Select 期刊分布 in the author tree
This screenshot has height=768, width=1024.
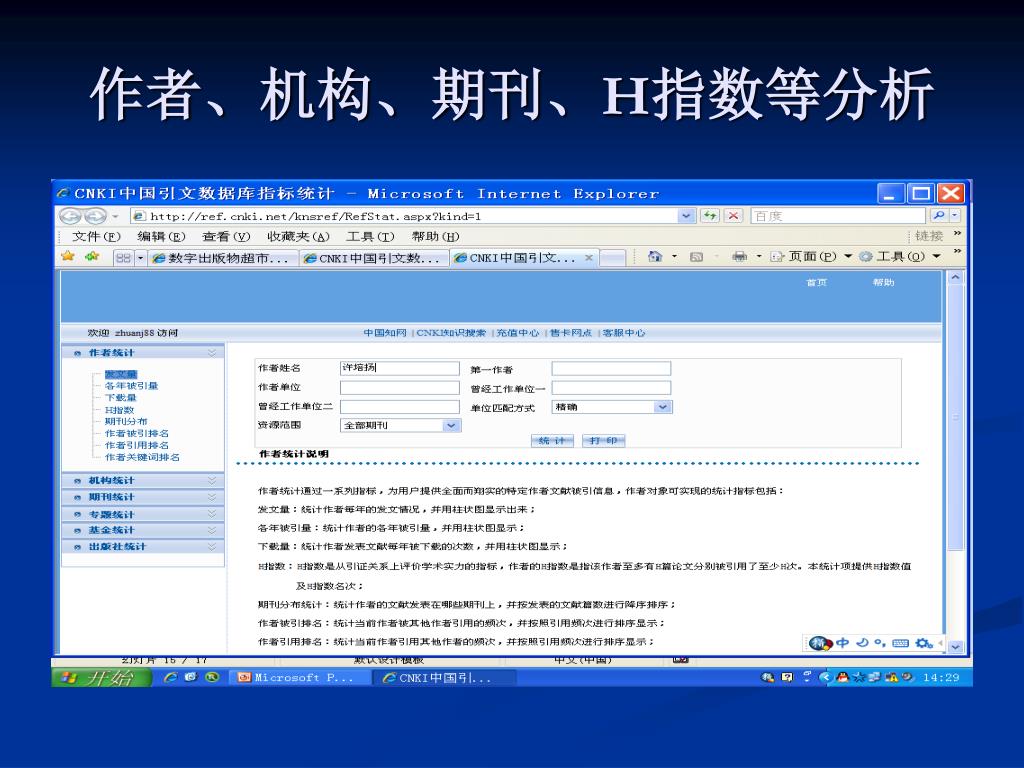[x=126, y=421]
